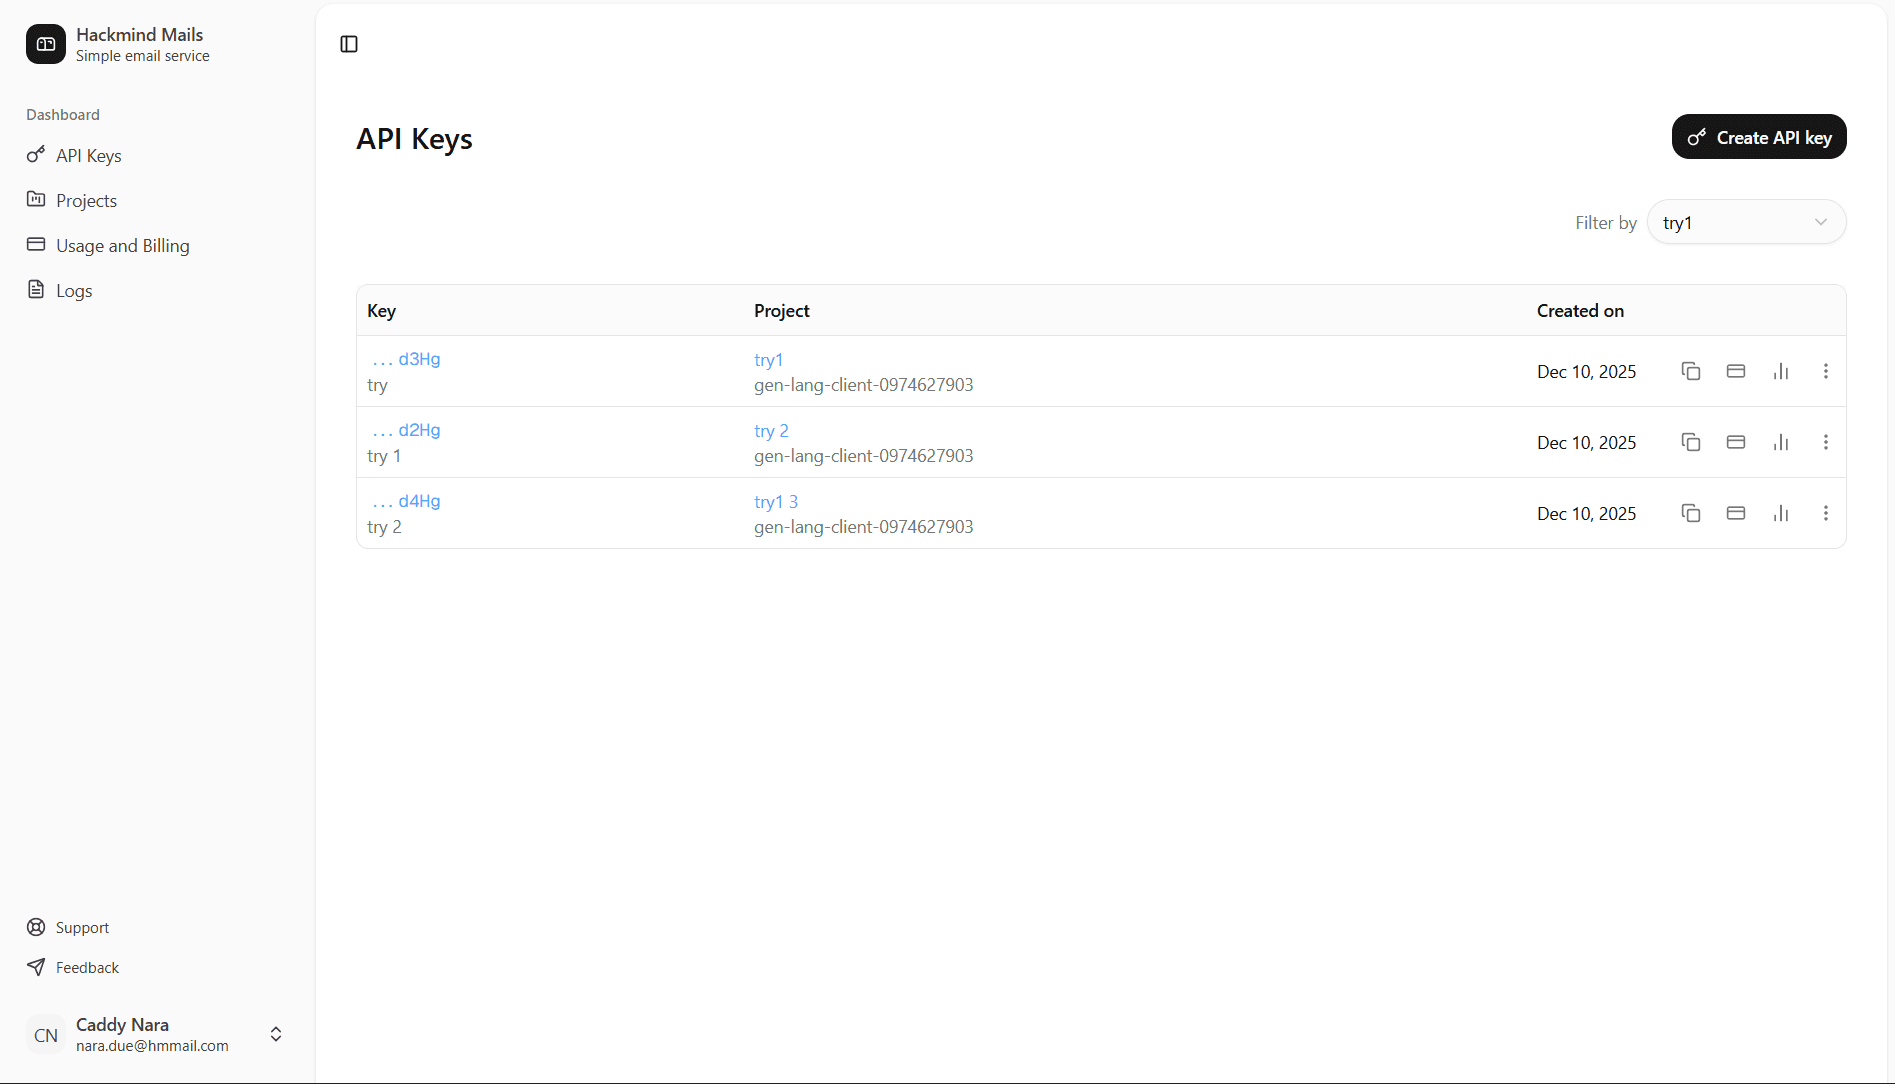Copy the API key for 'try 1'
This screenshot has width=1895, height=1084.
pyautogui.click(x=1690, y=441)
